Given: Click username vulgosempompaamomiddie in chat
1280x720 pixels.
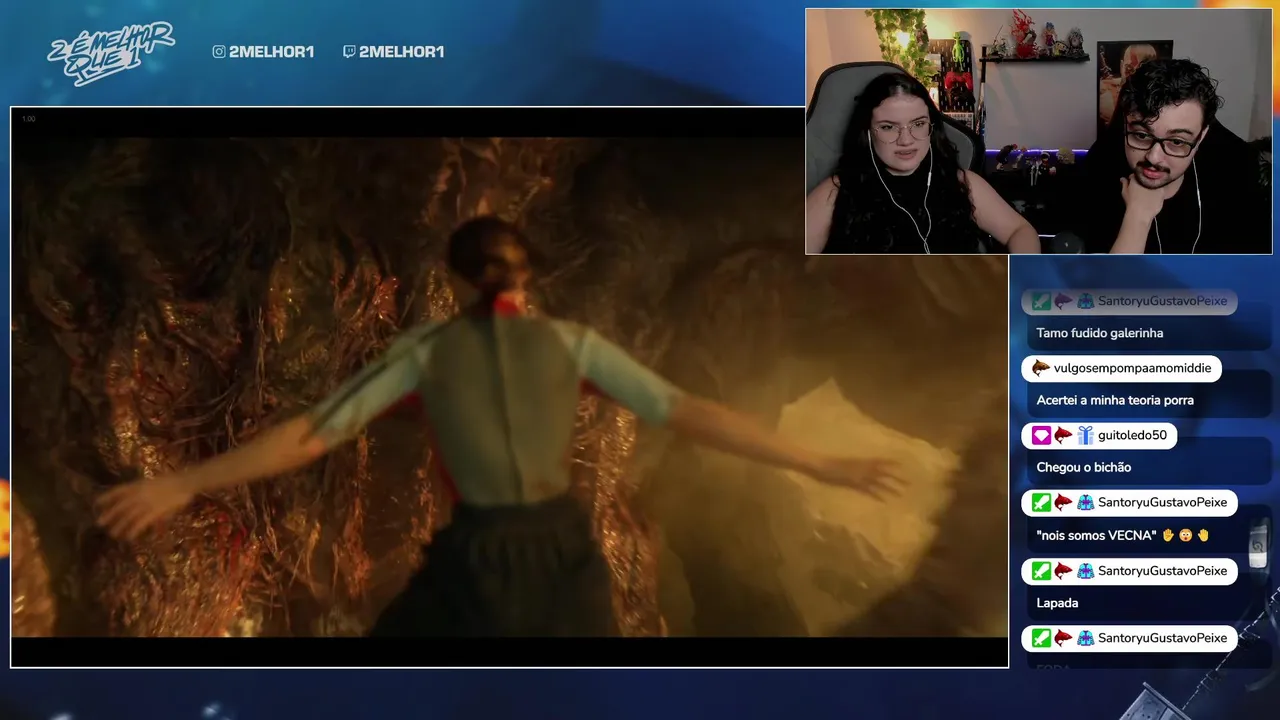Looking at the screenshot, I should pyautogui.click(x=1132, y=368).
